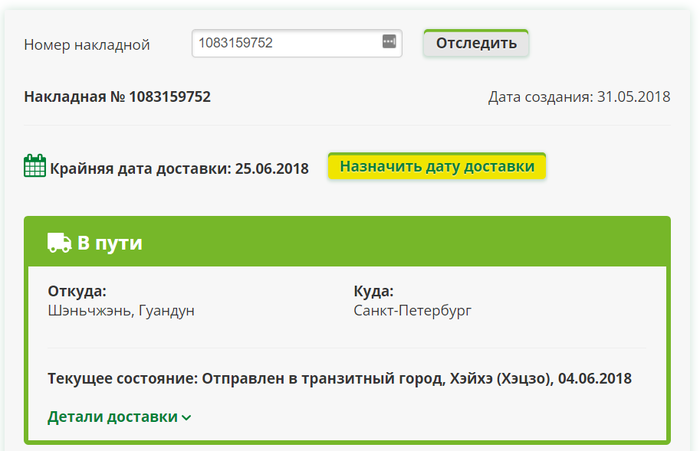Click the green calendar icon
The height and width of the screenshot is (451, 700).
coord(35,166)
